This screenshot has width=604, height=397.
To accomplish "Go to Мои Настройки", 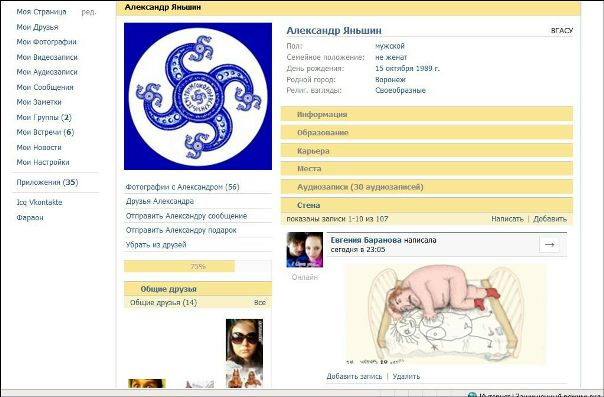I will (x=43, y=162).
